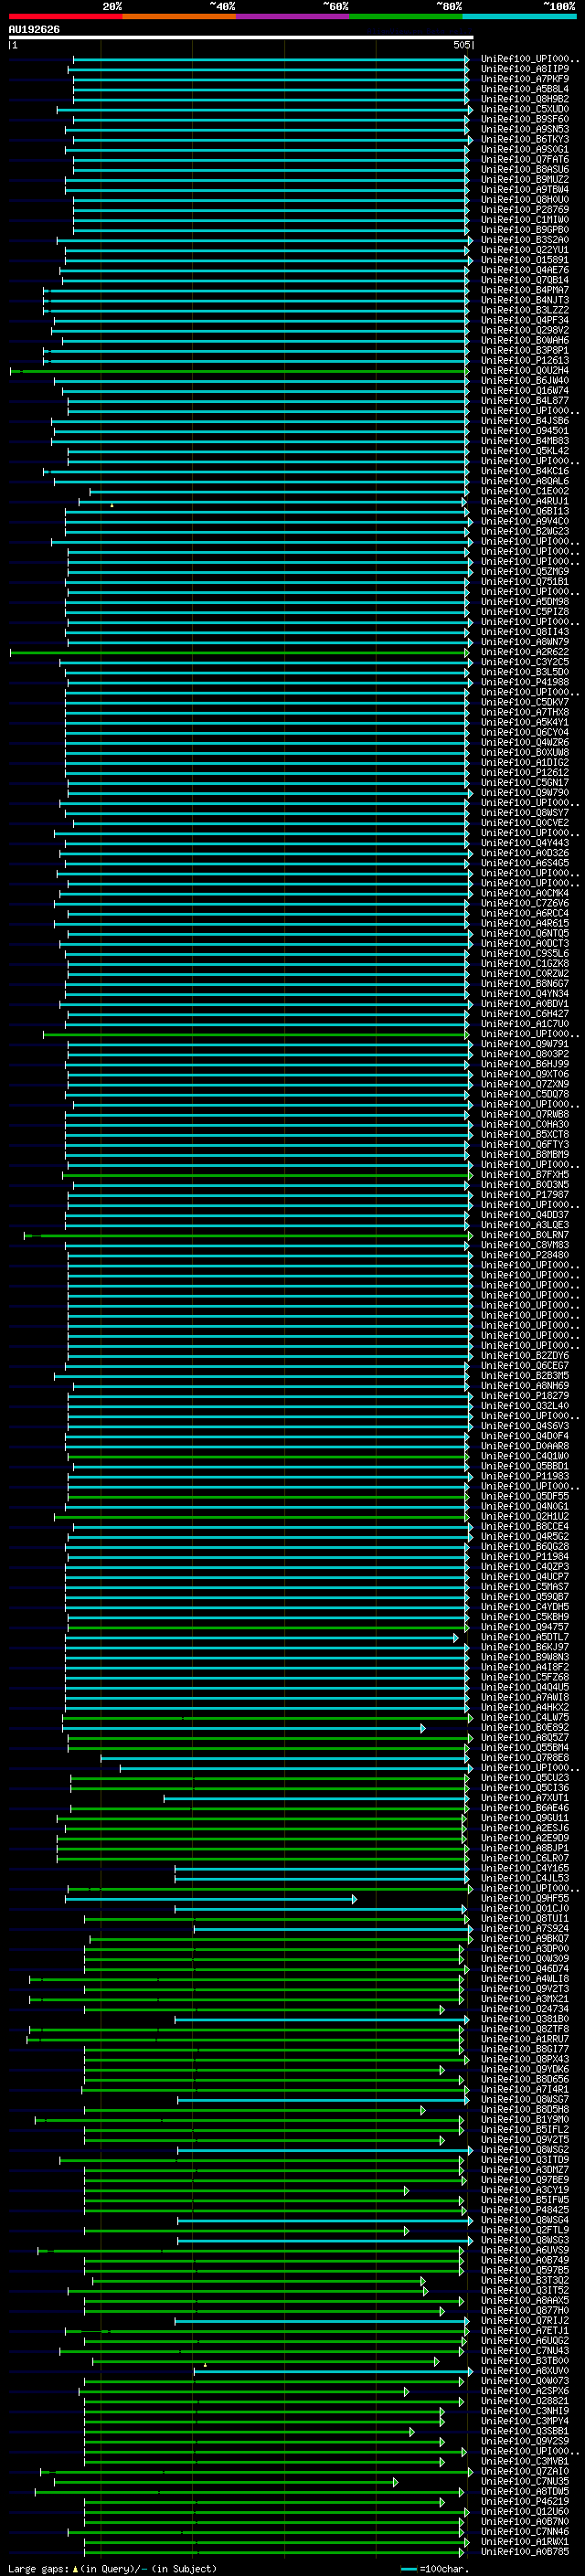The image size is (585, 2576).
Task: Click the Large gaps legend text
Action: click(38, 2568)
